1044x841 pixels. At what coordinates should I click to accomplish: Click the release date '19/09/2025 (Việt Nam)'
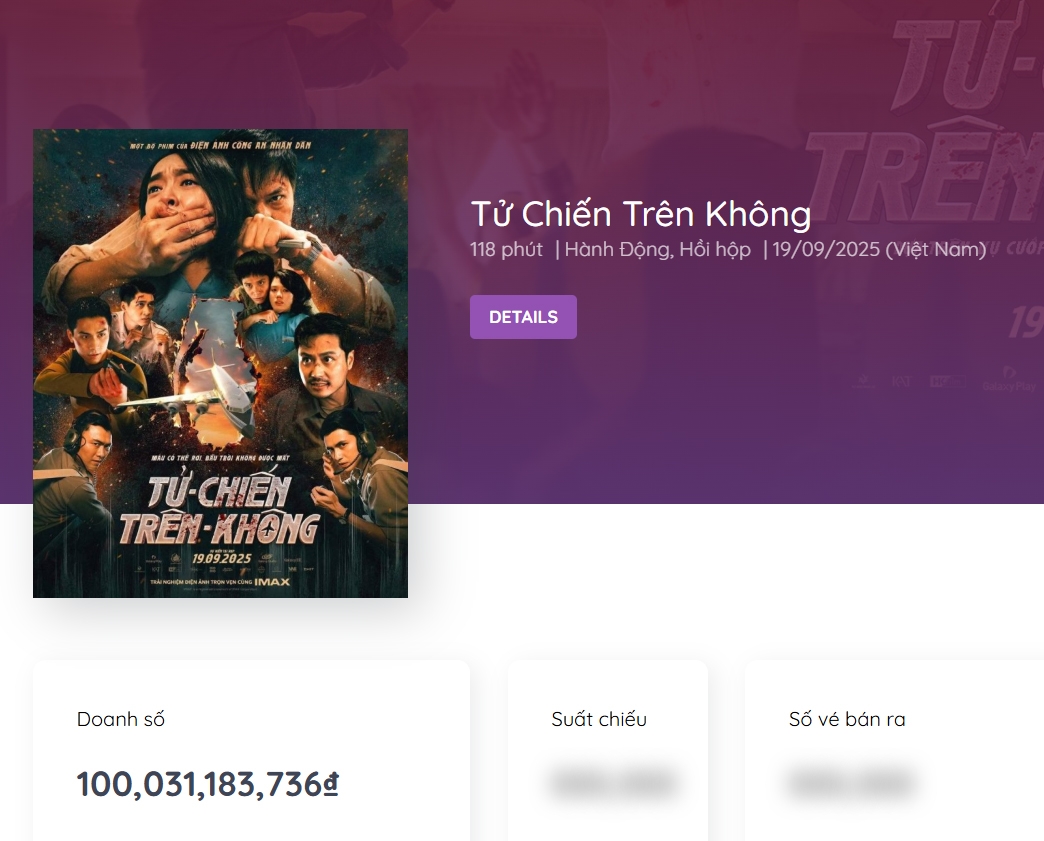pos(879,249)
